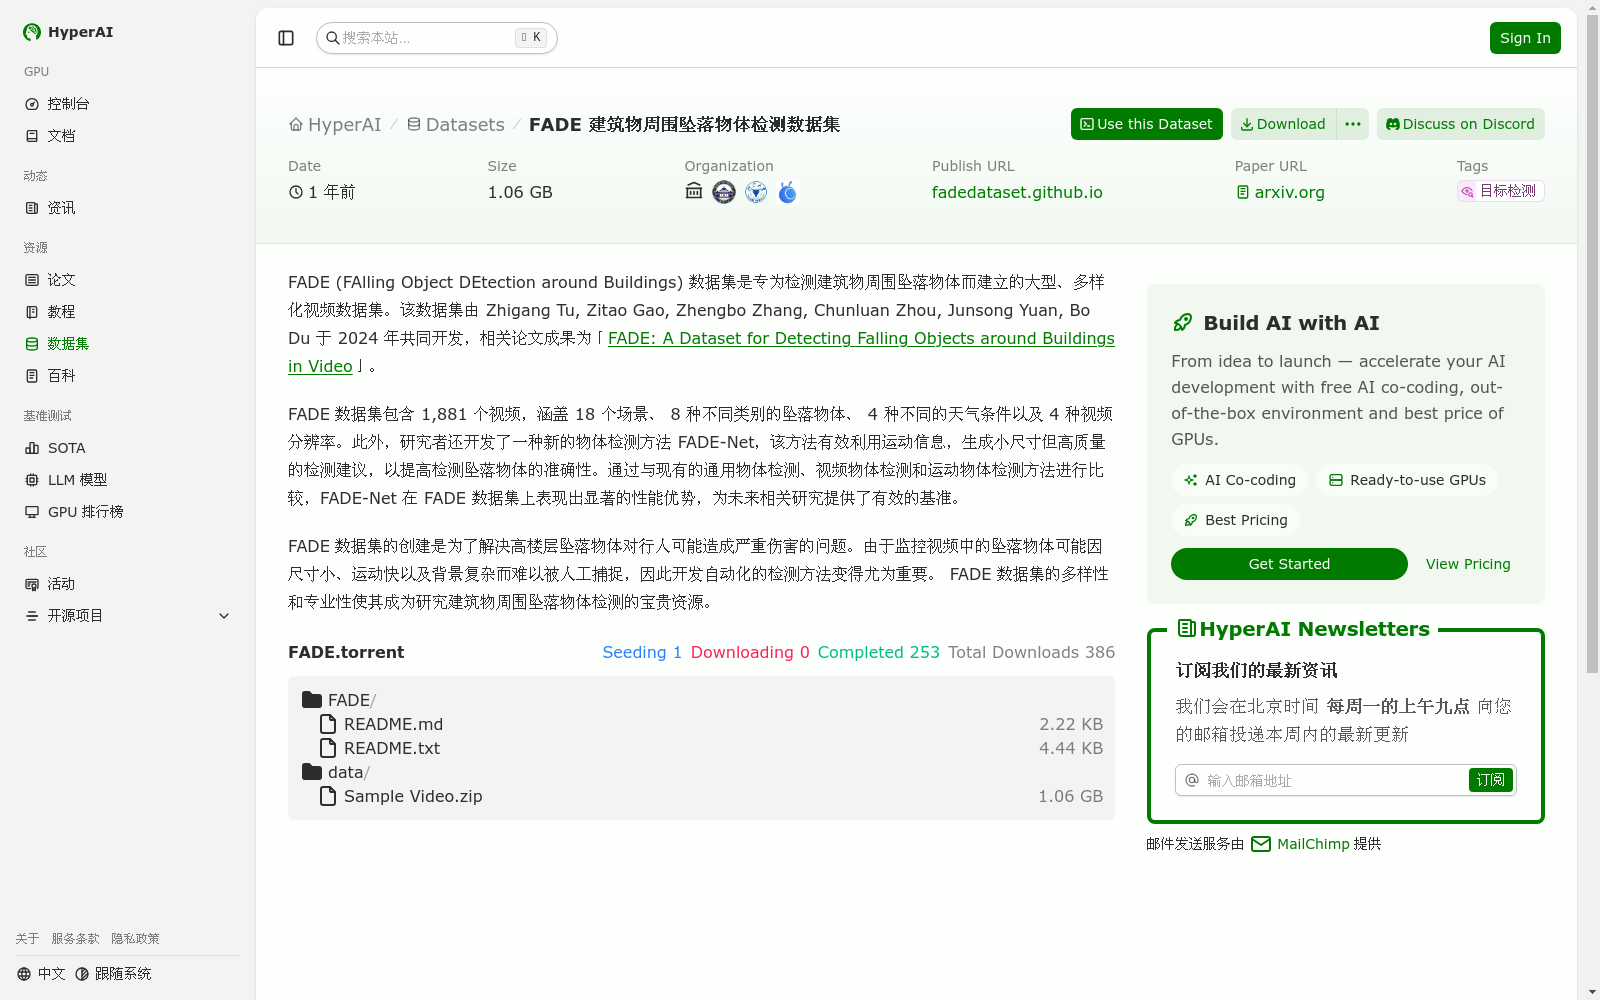Click the first organization building icon
The height and width of the screenshot is (1000, 1600).
[x=694, y=191]
